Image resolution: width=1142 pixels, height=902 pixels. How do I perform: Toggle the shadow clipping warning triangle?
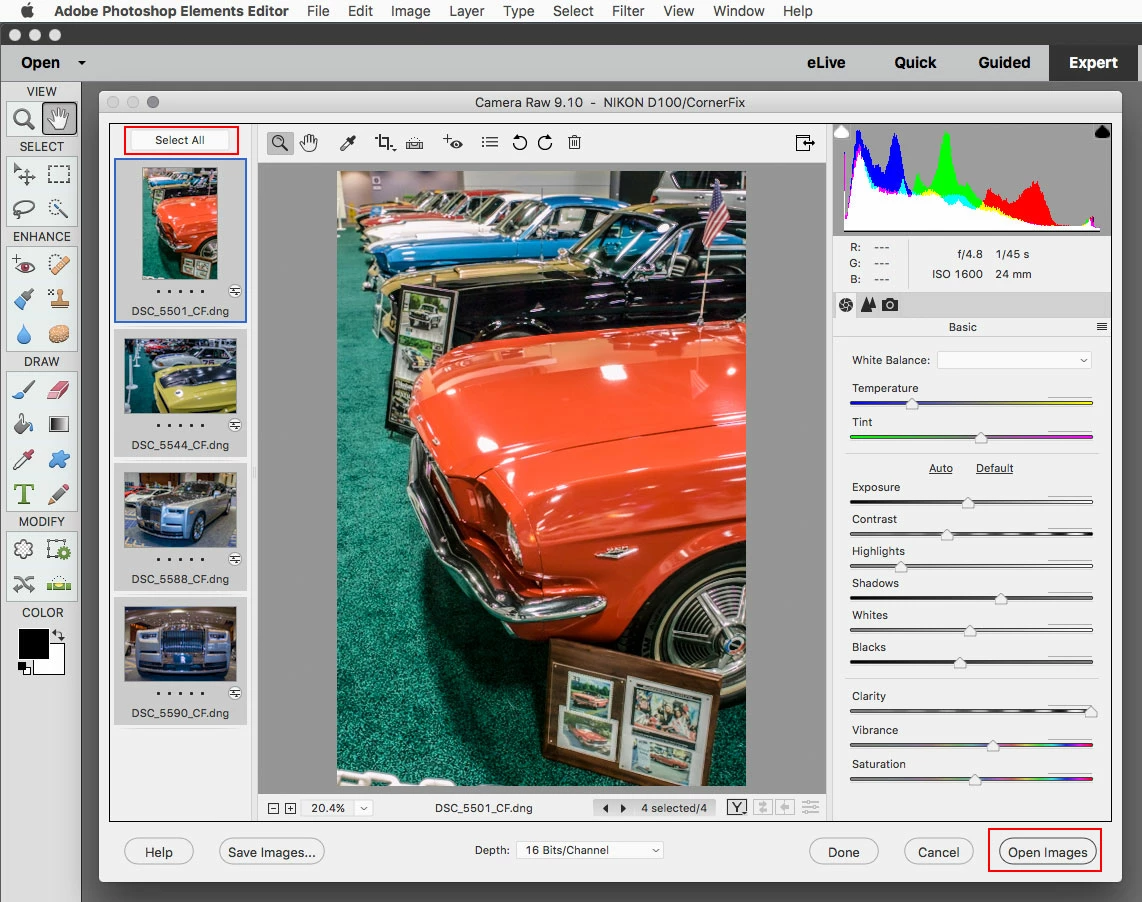coord(841,132)
